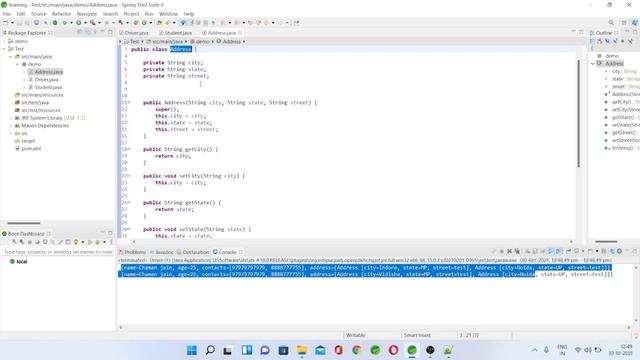
Task: Click the Boot Dashboard lightbulb icon
Action: [76, 242]
